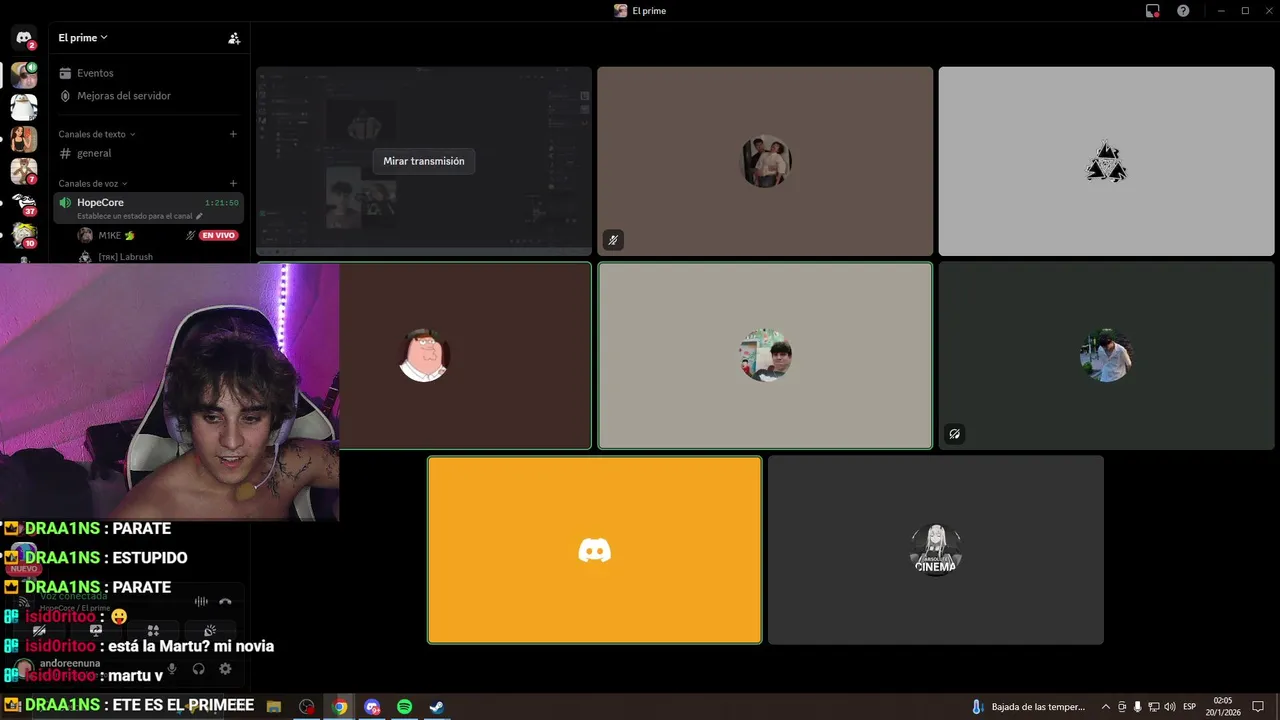
Task: Click ESP language indicator
Action: tap(1189, 707)
